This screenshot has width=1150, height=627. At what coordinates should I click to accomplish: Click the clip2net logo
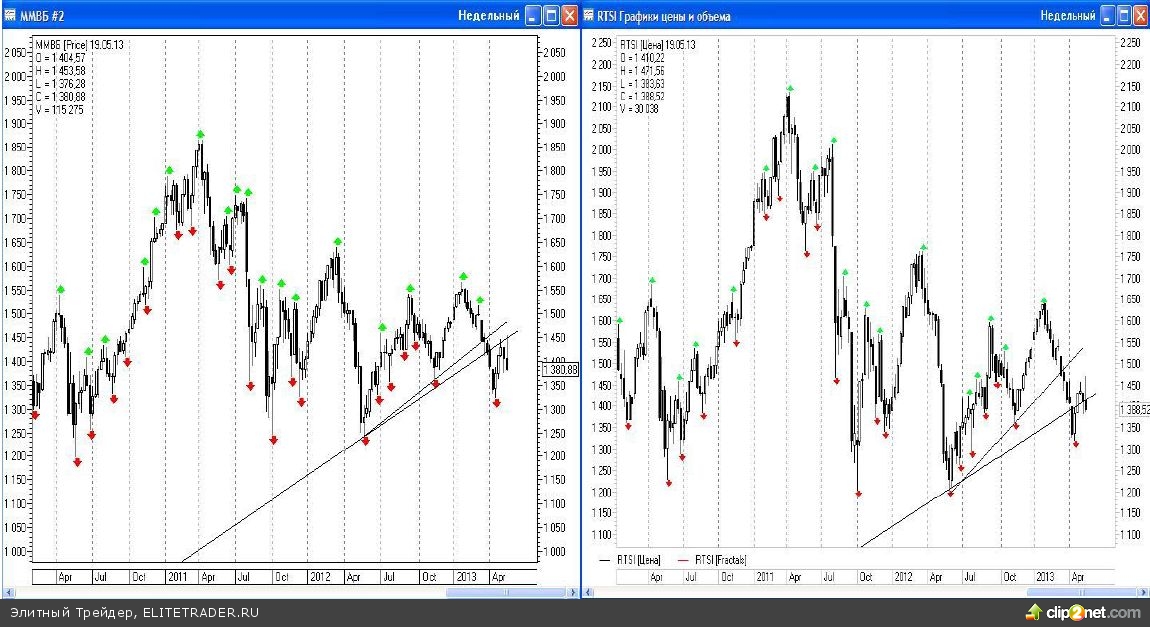coord(1083,612)
